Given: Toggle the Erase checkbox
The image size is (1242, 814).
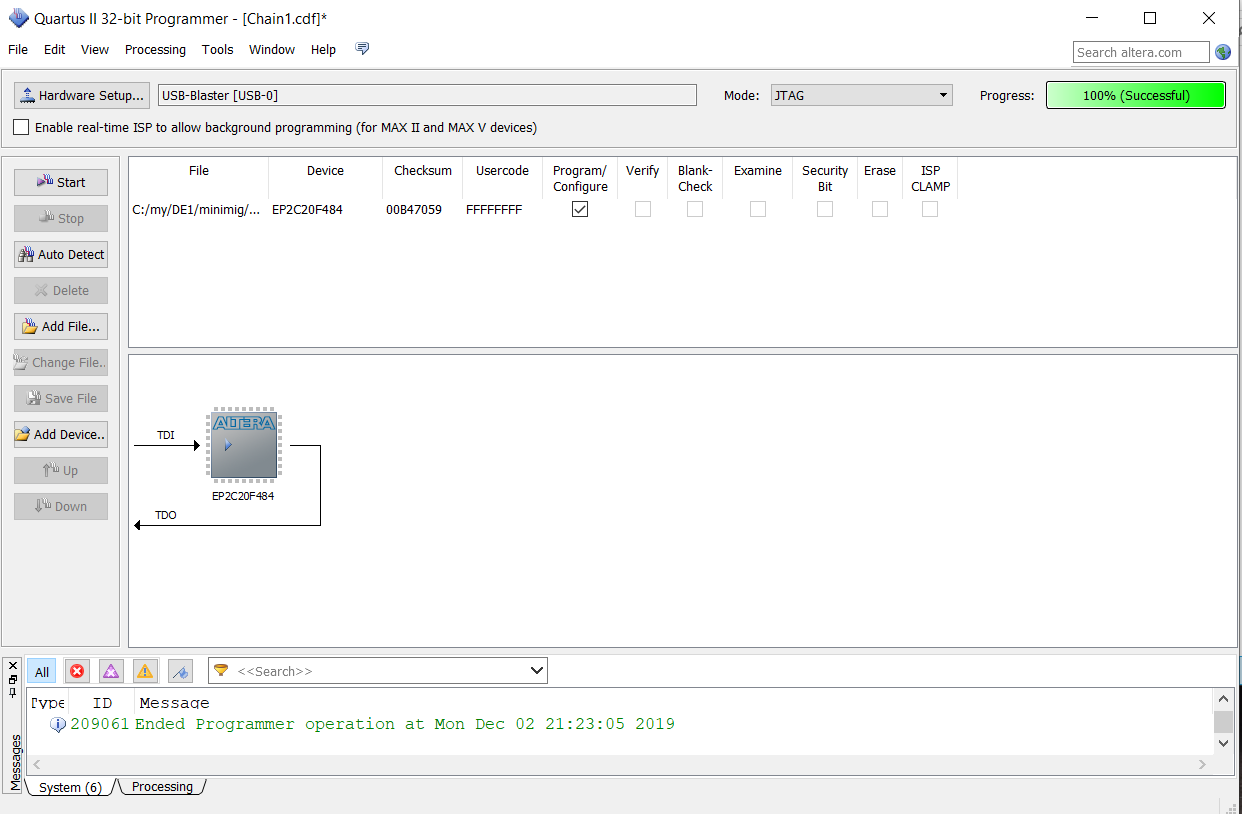Looking at the screenshot, I should click(880, 209).
